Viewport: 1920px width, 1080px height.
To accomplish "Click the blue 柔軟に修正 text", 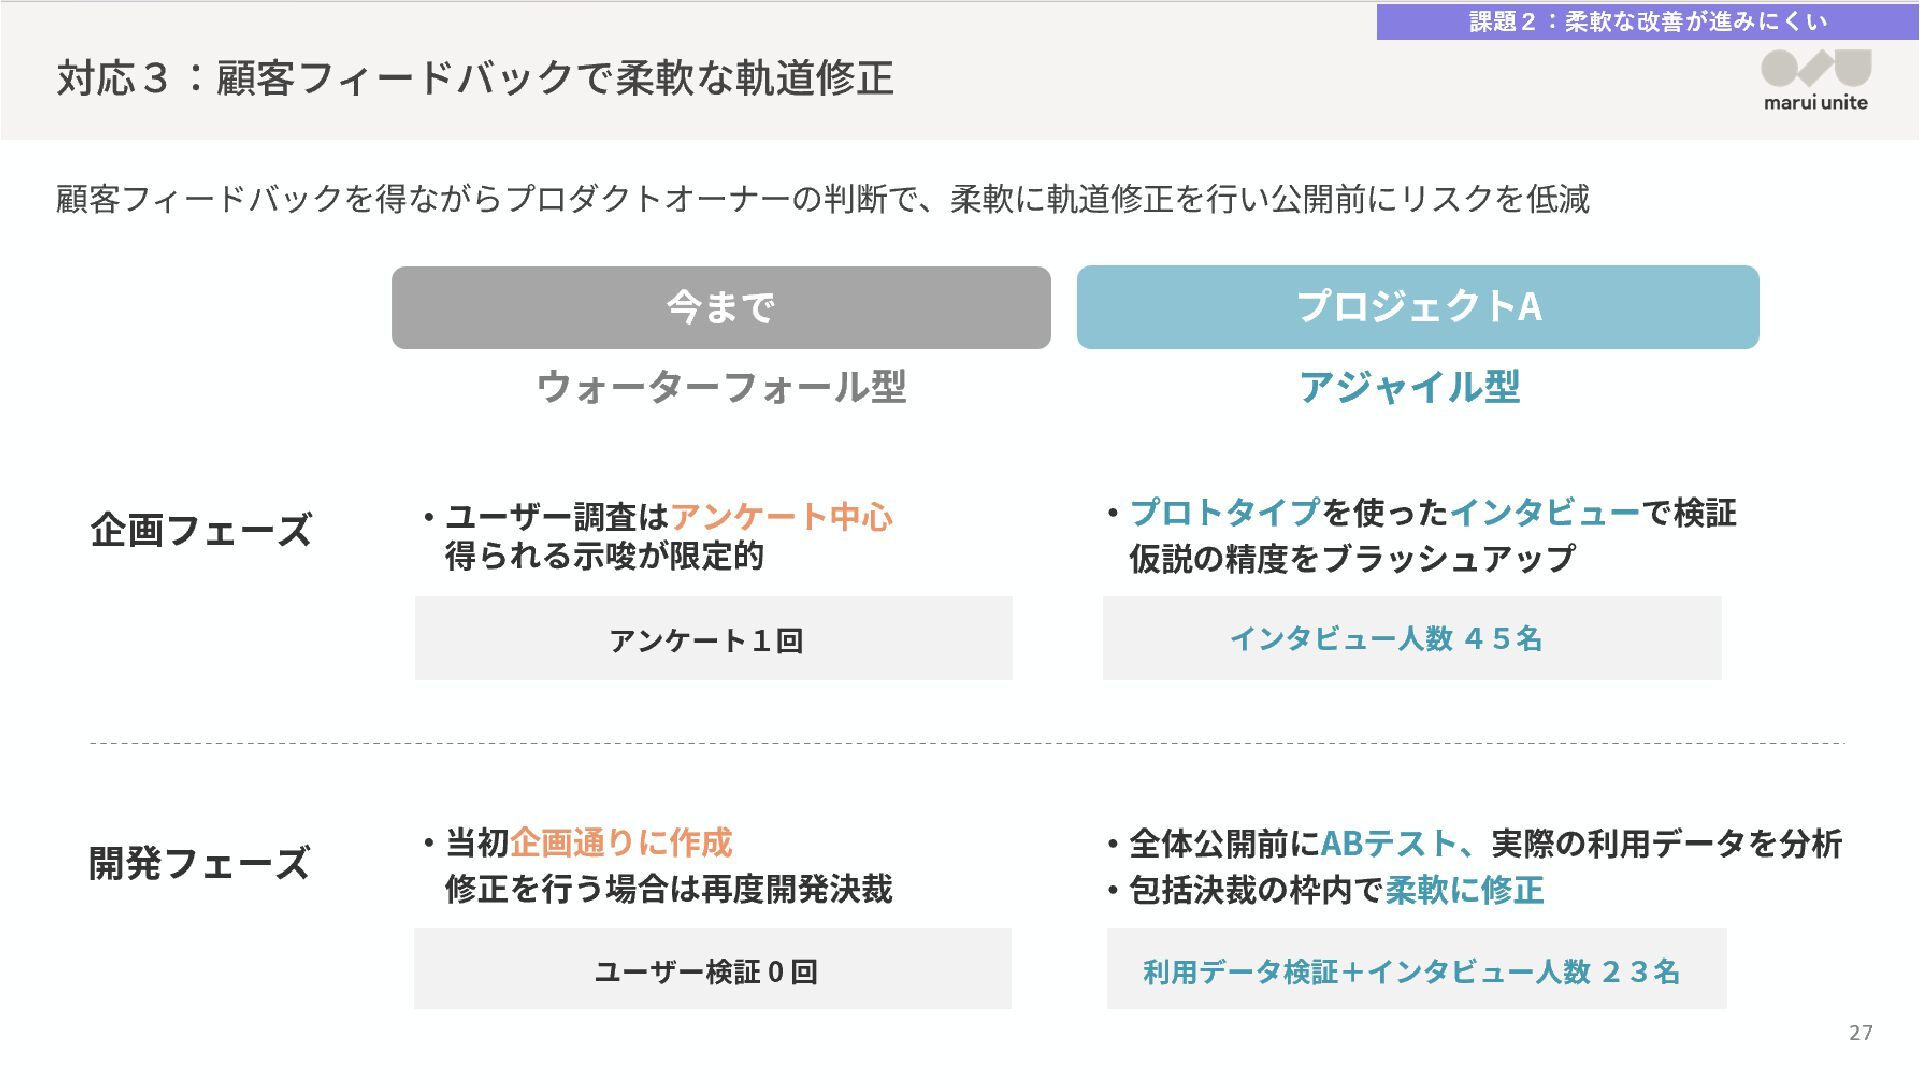I will click(1465, 890).
